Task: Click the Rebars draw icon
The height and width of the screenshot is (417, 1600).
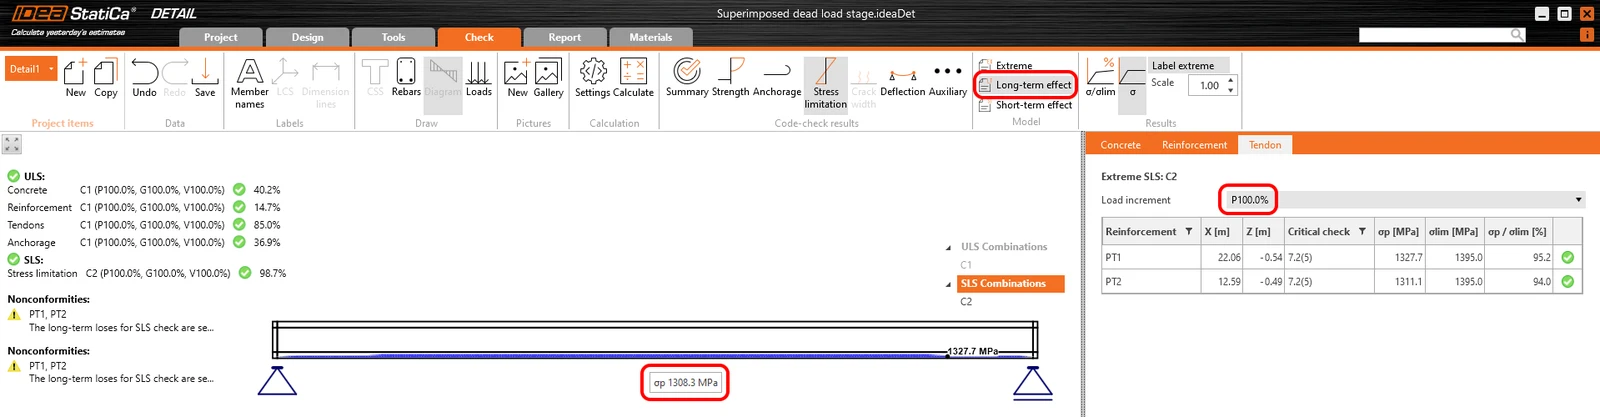Action: pos(406,78)
